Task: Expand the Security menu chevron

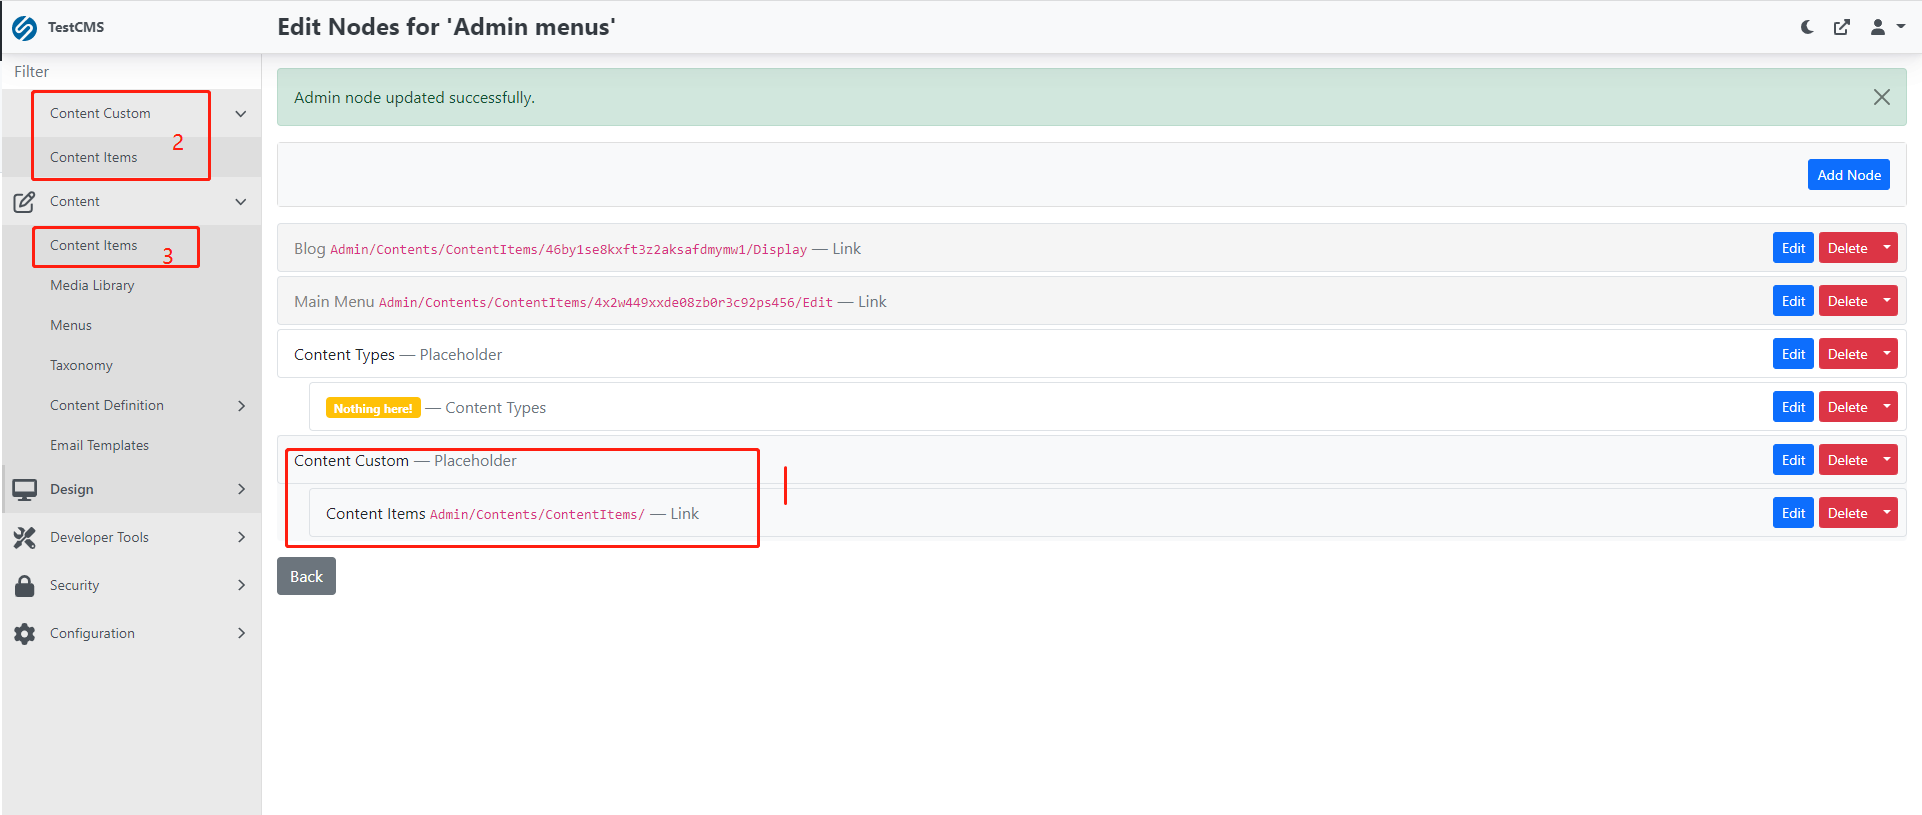Action: pyautogui.click(x=241, y=585)
